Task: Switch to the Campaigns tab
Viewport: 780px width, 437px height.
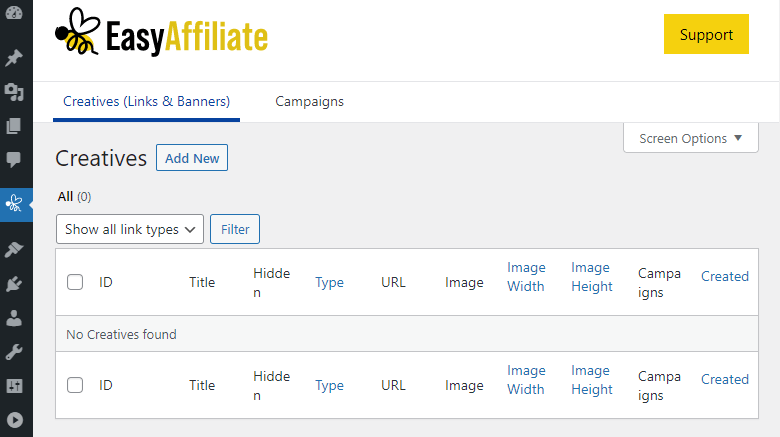Action: pos(309,102)
